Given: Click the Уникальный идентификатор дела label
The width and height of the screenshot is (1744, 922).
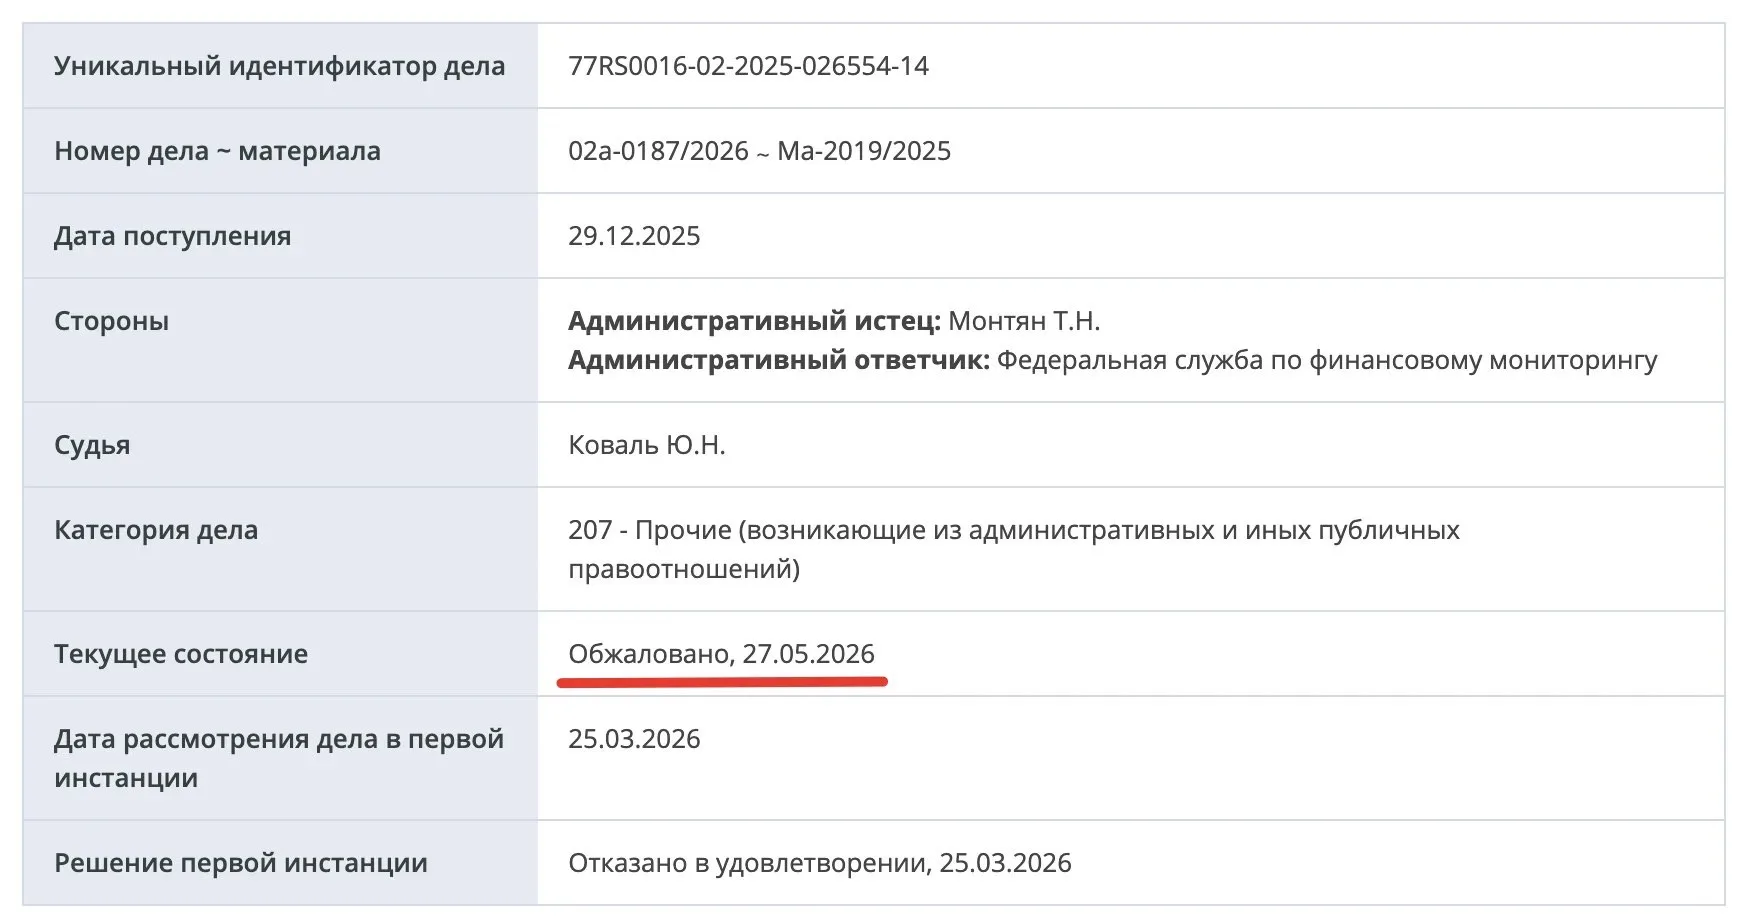Looking at the screenshot, I should point(280,66).
